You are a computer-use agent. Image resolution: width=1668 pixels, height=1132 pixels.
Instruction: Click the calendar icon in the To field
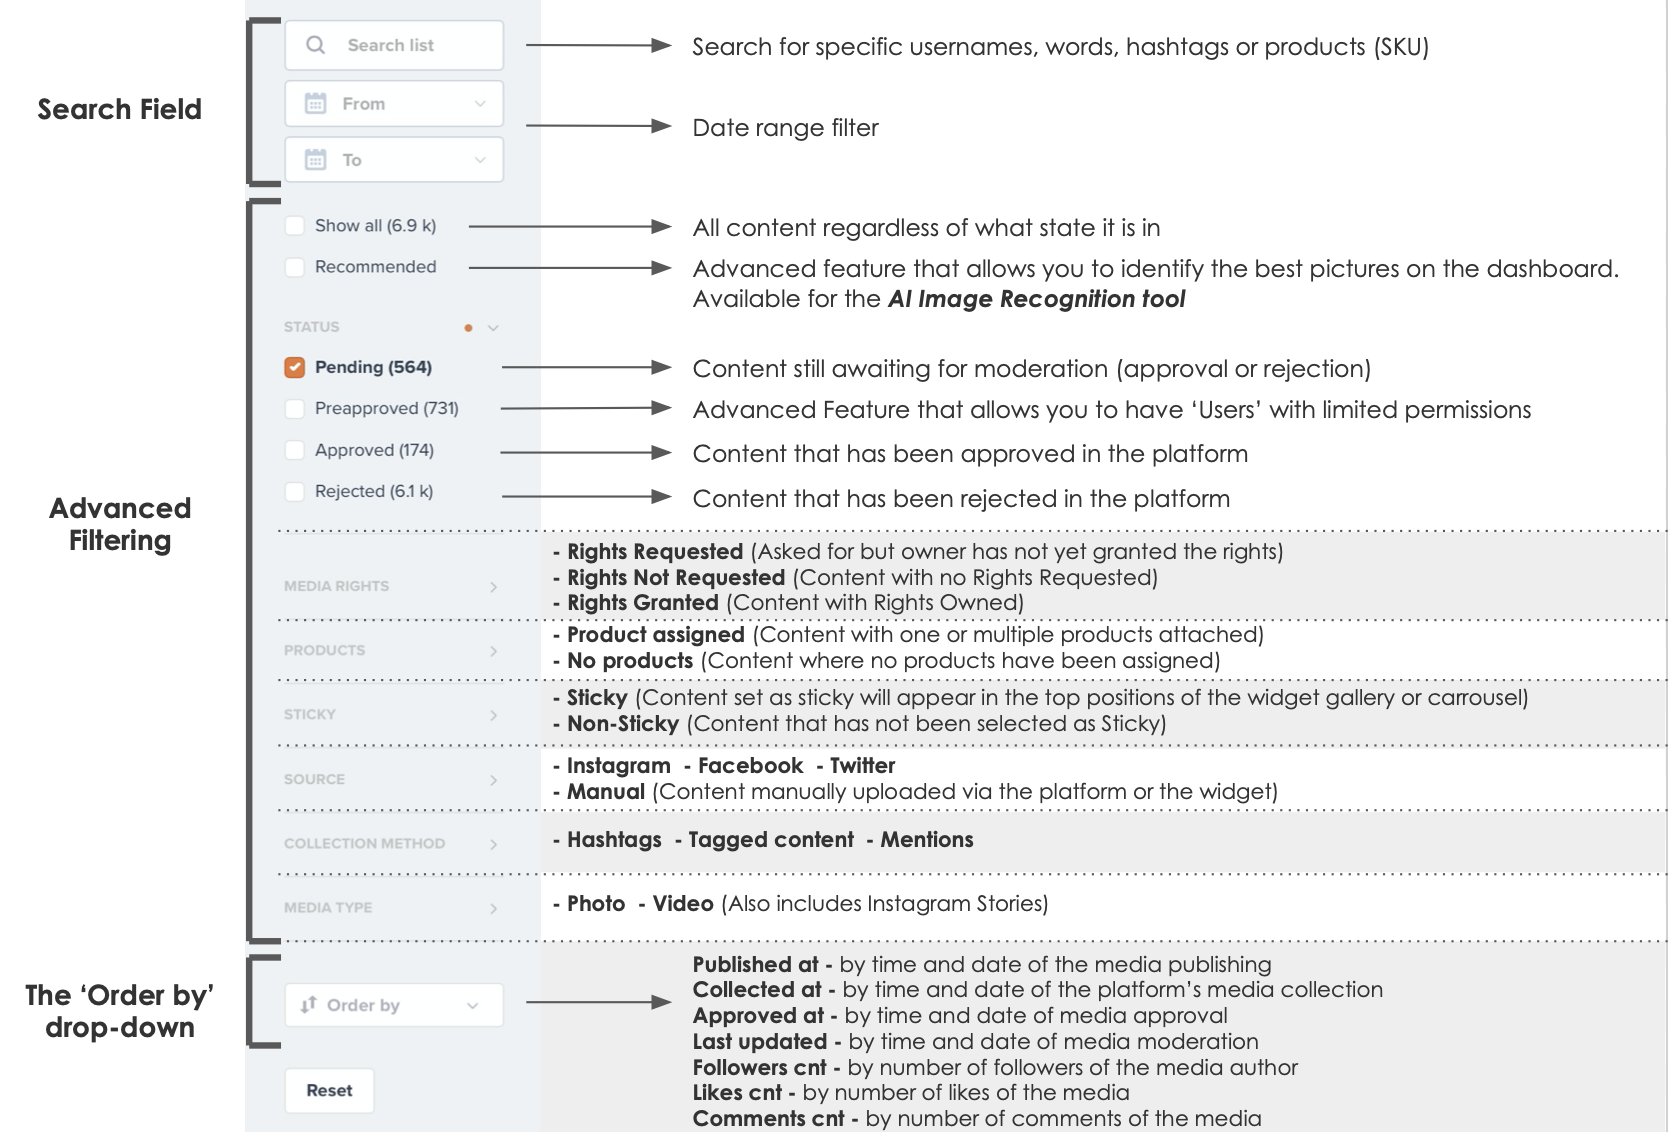pos(317,159)
